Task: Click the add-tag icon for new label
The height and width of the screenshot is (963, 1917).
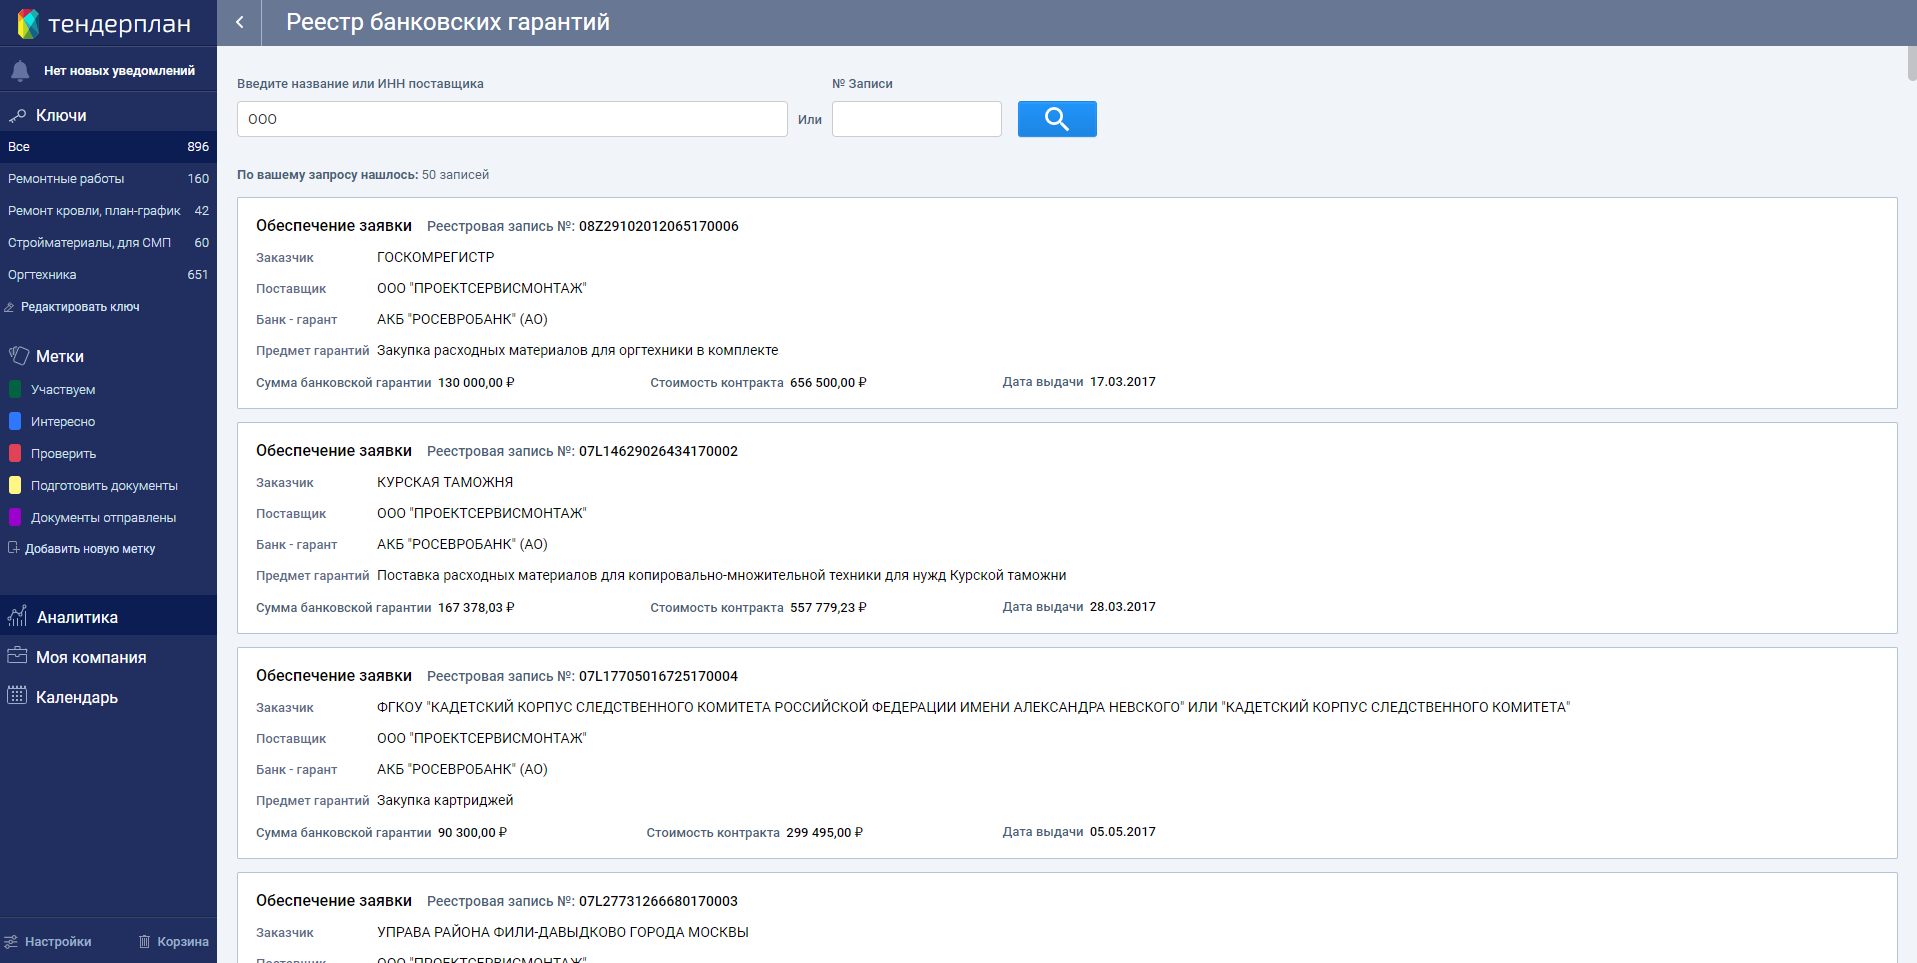Action: click(13, 548)
